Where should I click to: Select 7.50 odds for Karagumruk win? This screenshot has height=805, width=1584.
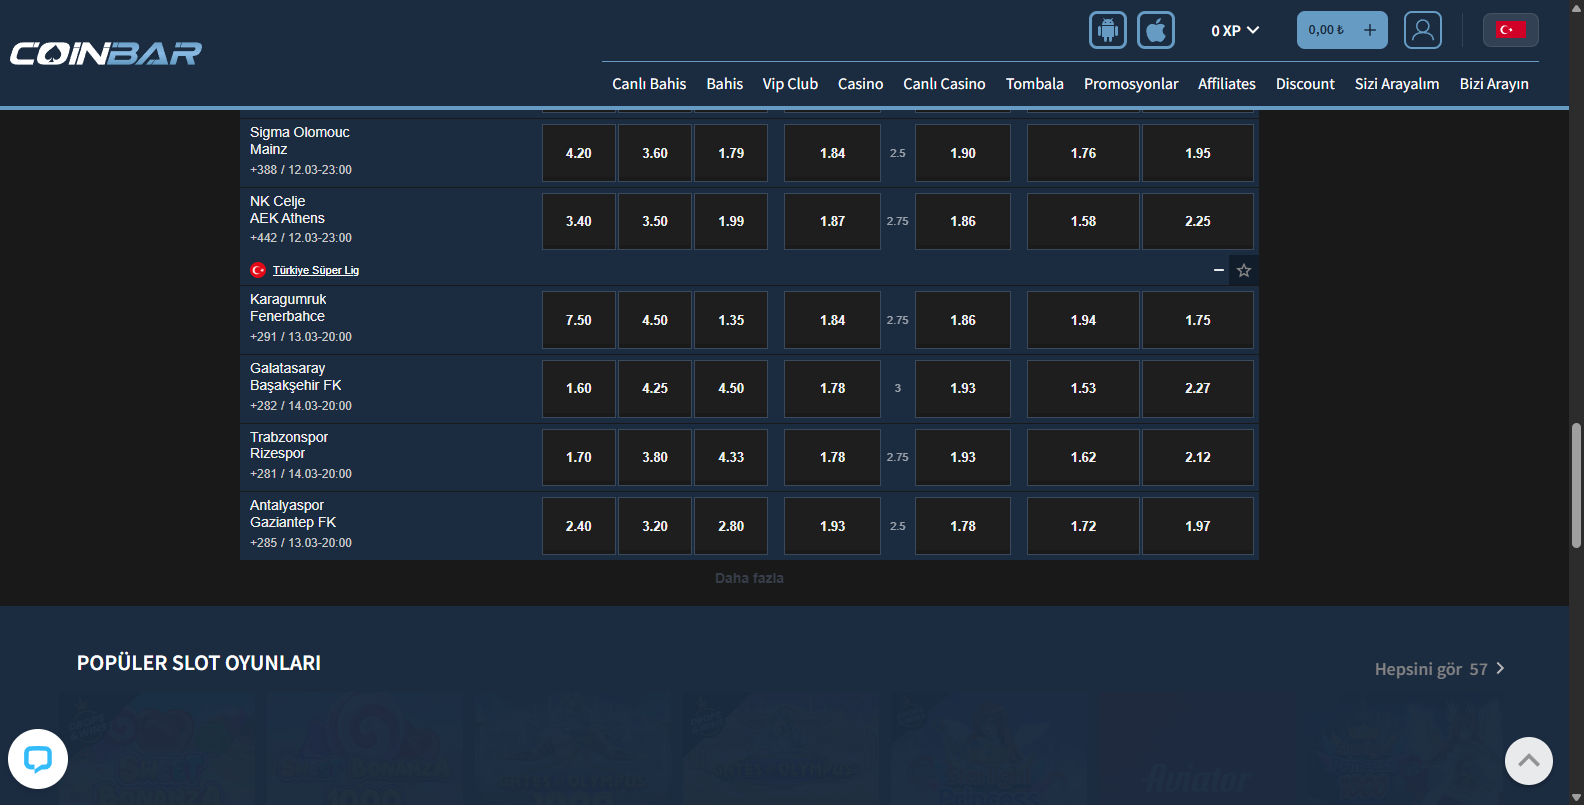click(x=578, y=320)
